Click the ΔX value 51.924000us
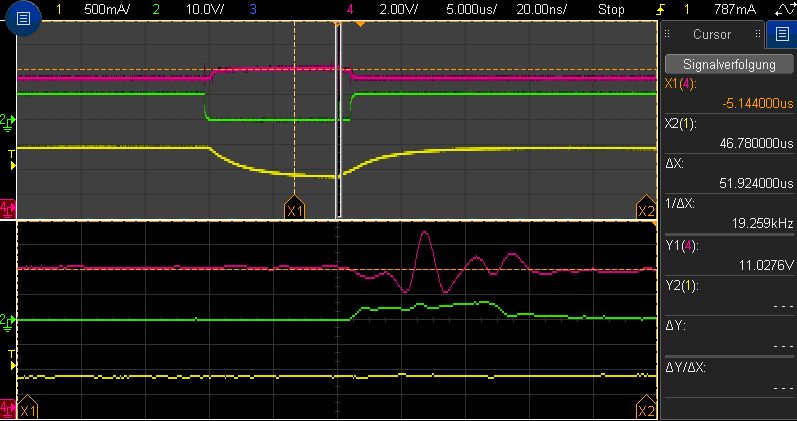This screenshot has width=797, height=421. click(x=756, y=183)
